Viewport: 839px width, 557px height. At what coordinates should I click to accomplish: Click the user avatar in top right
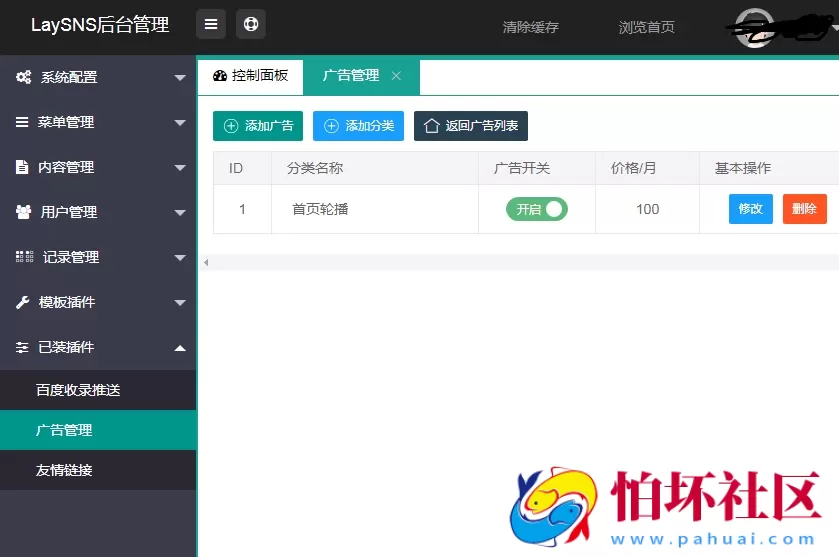752,27
